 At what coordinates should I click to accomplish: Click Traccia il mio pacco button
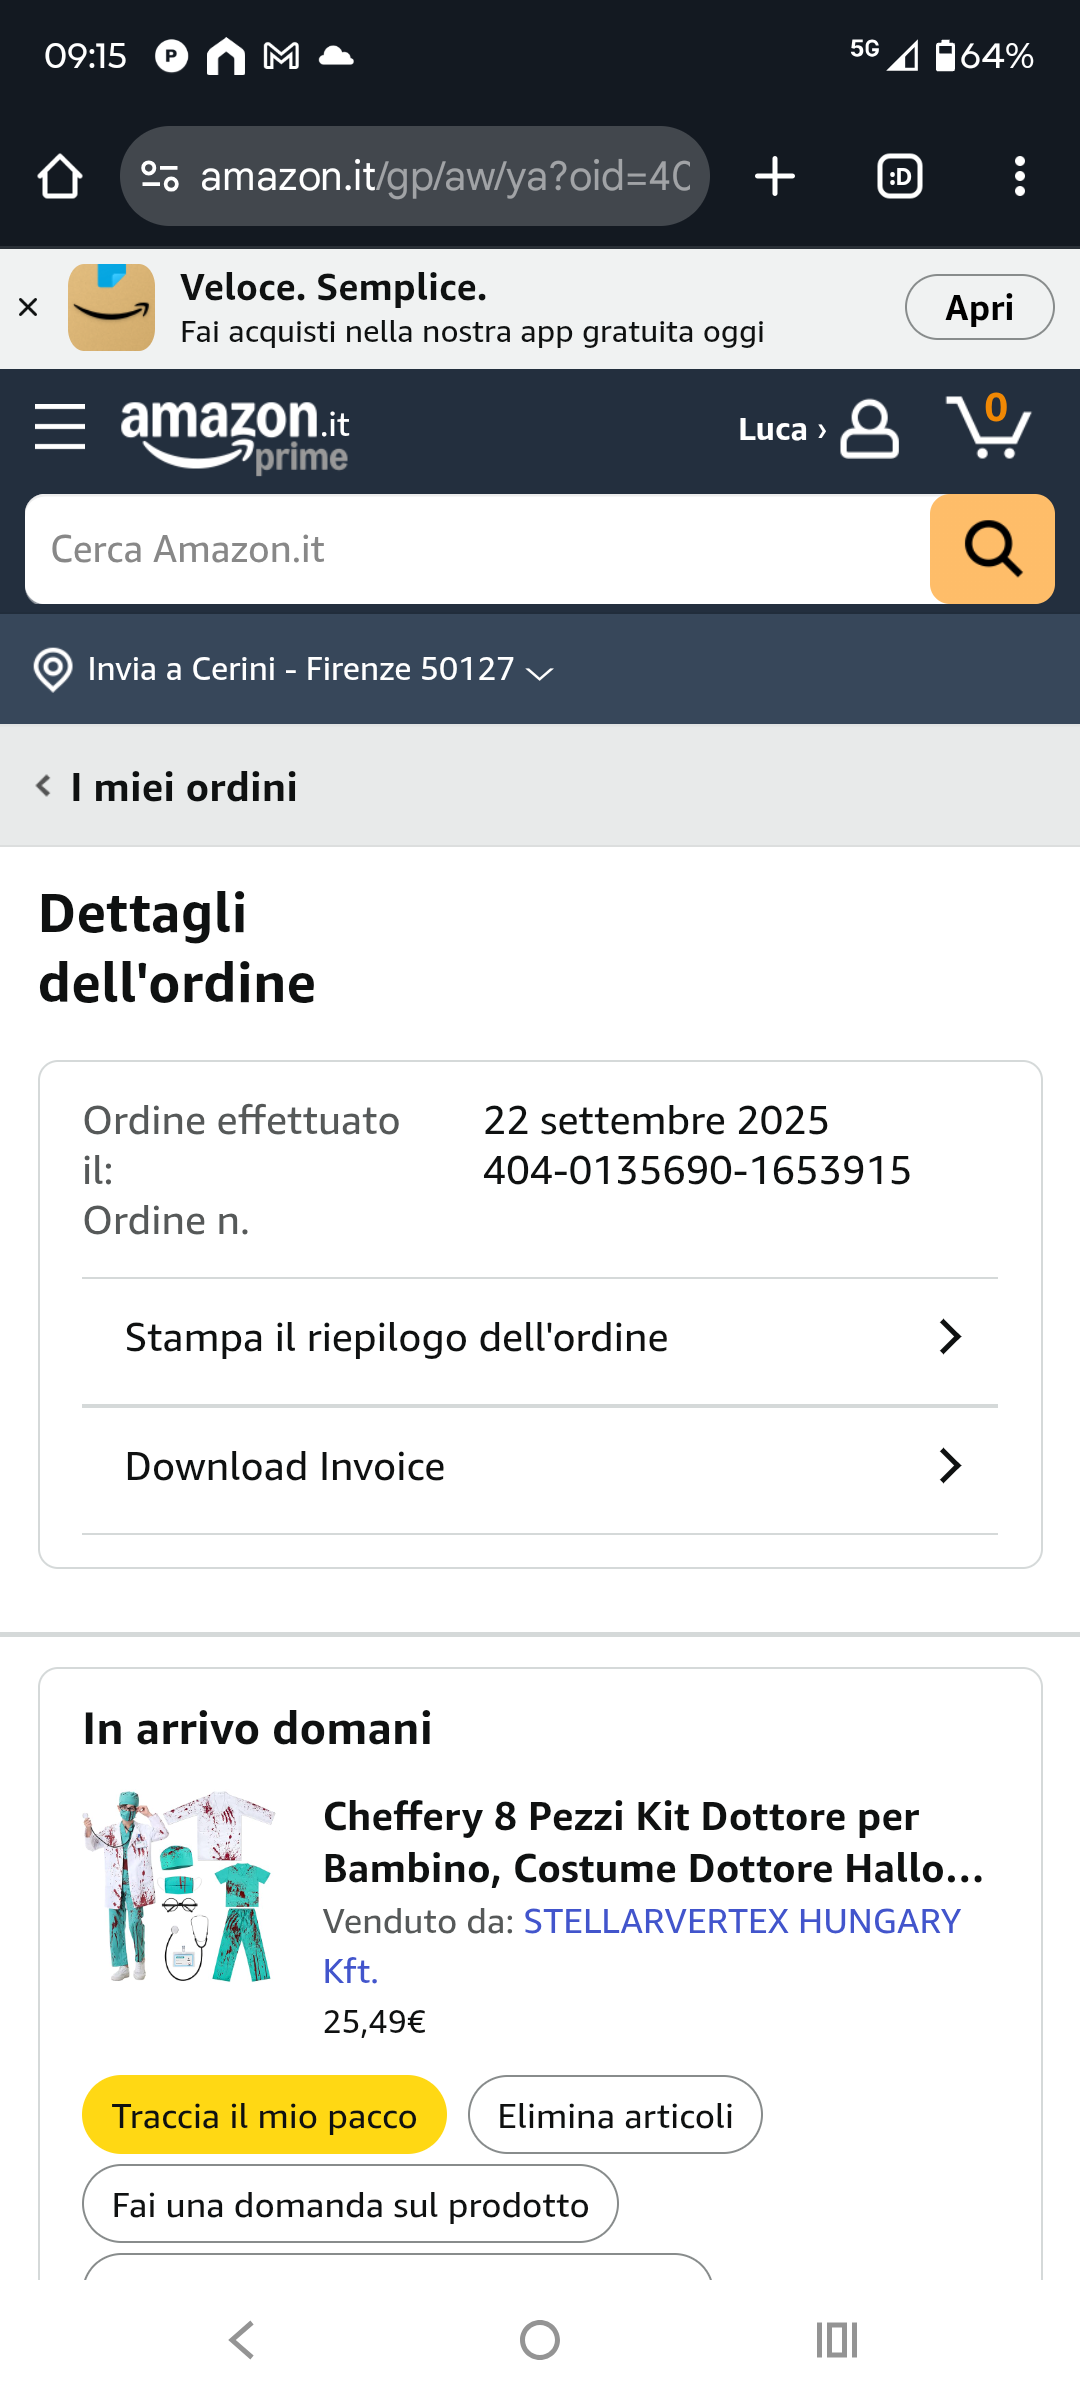pyautogui.click(x=264, y=2115)
